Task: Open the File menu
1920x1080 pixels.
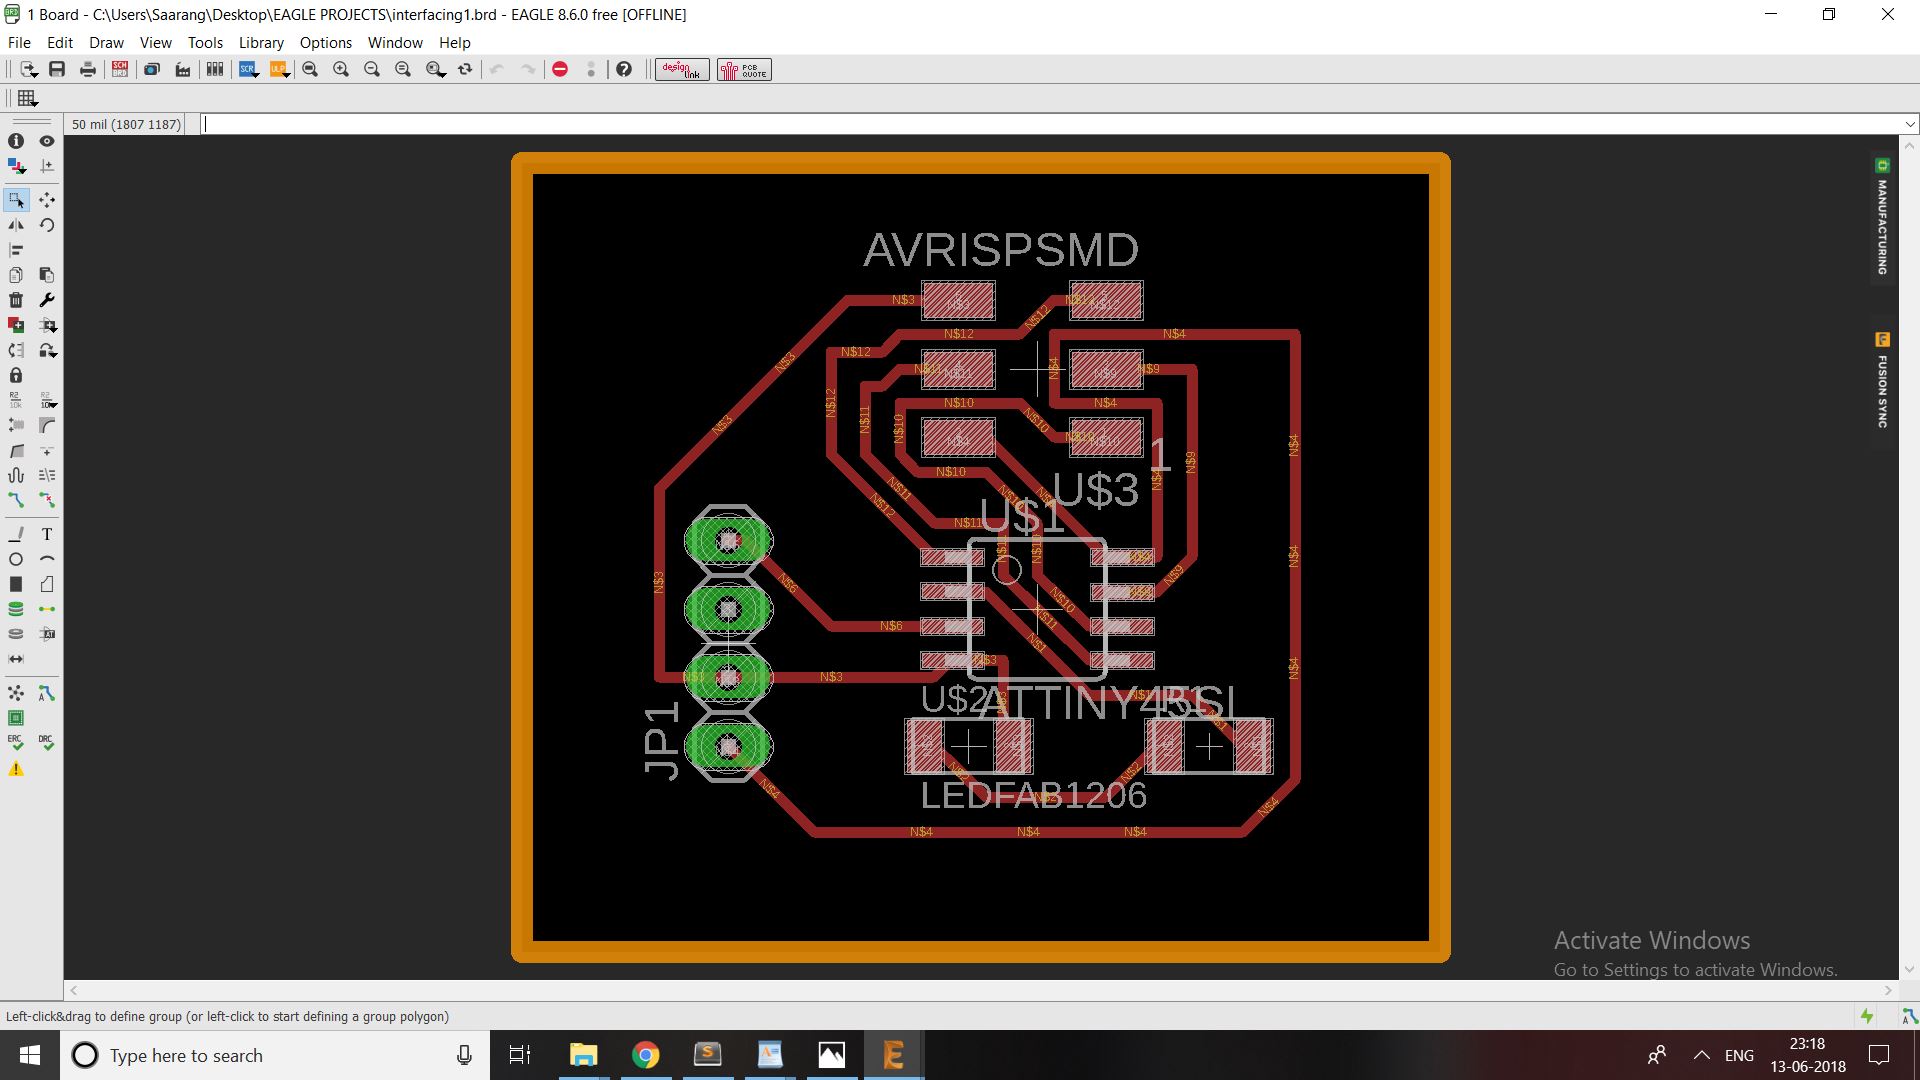Action: (x=19, y=43)
